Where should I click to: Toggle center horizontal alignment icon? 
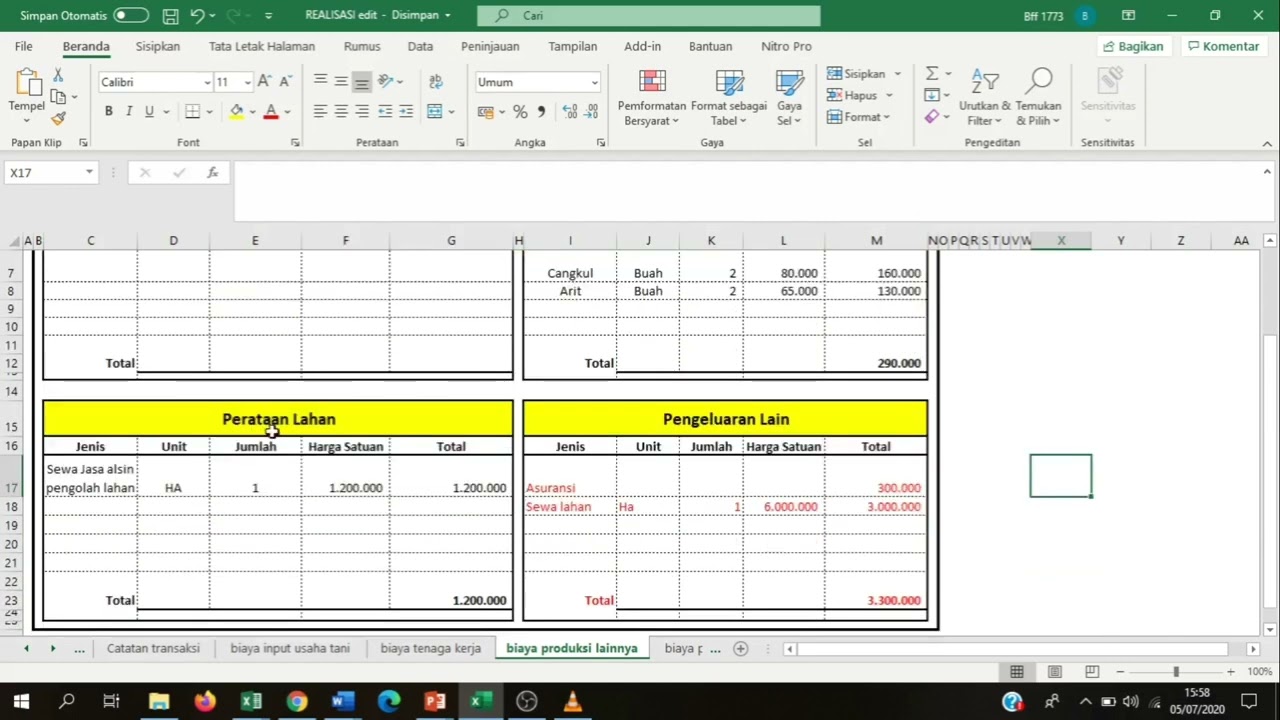tap(341, 112)
